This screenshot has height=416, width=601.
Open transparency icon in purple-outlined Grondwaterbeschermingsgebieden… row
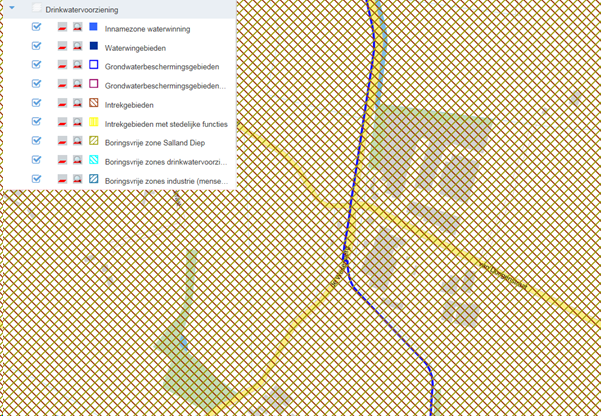coord(62,84)
